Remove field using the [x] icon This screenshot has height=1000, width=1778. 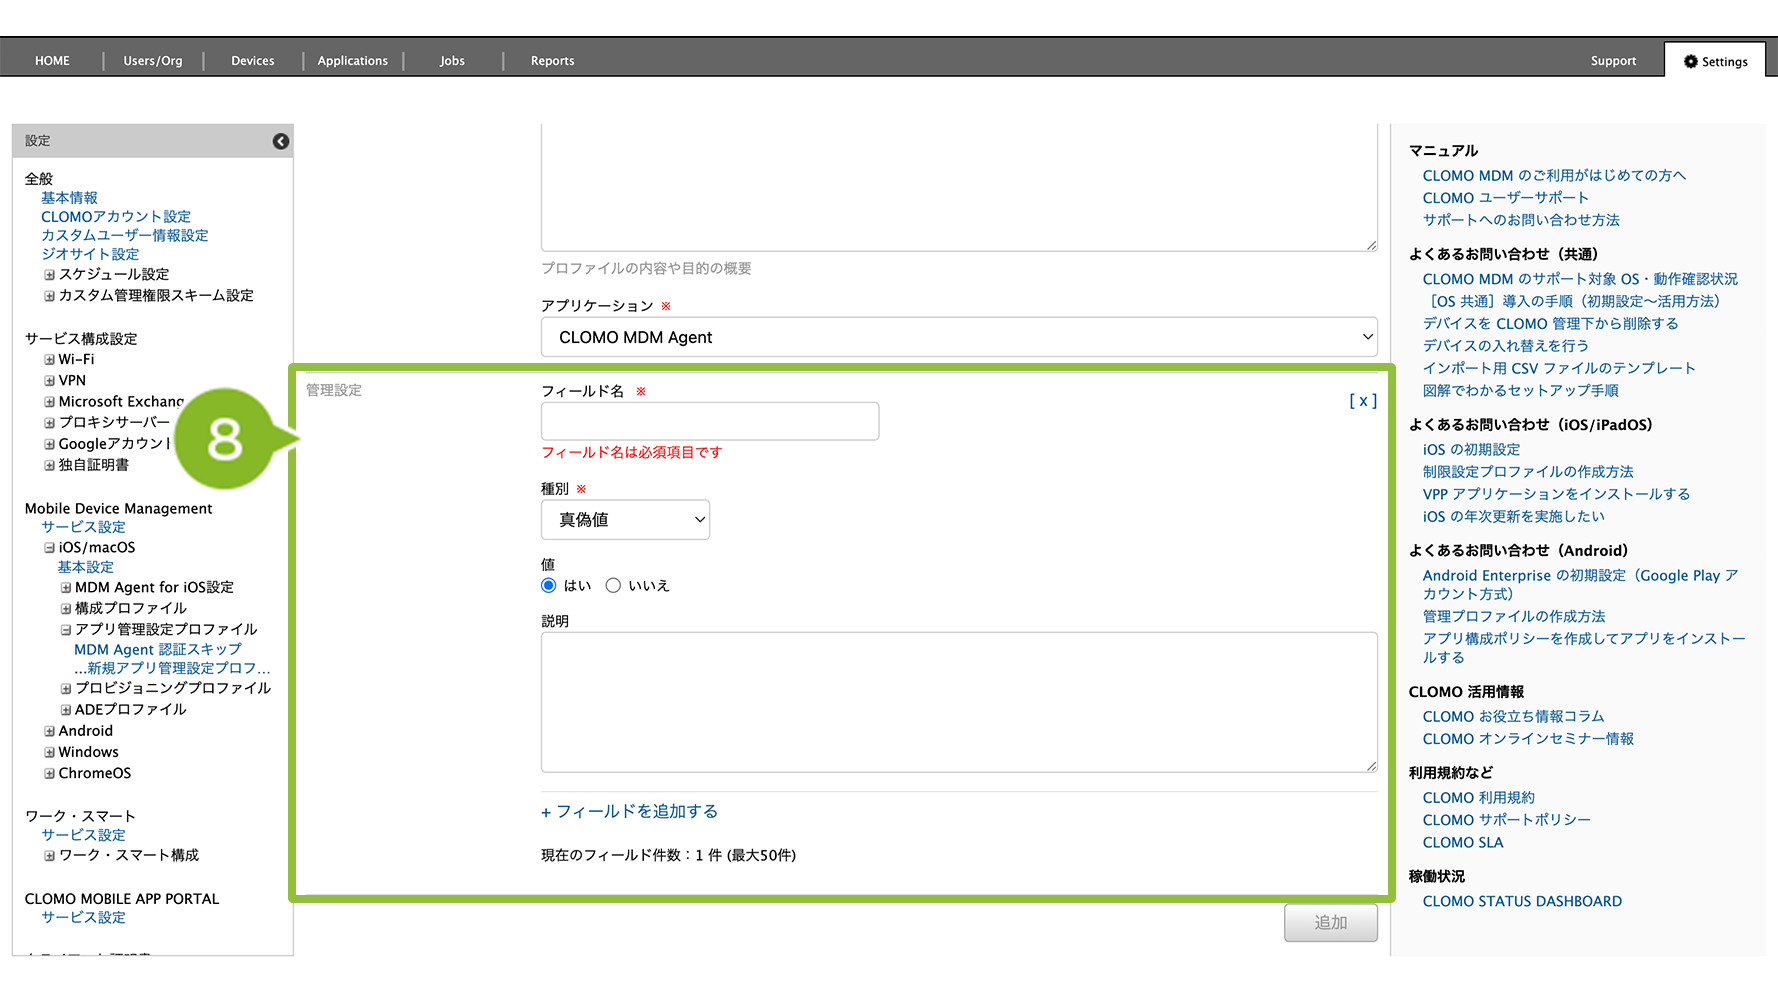(x=1362, y=401)
